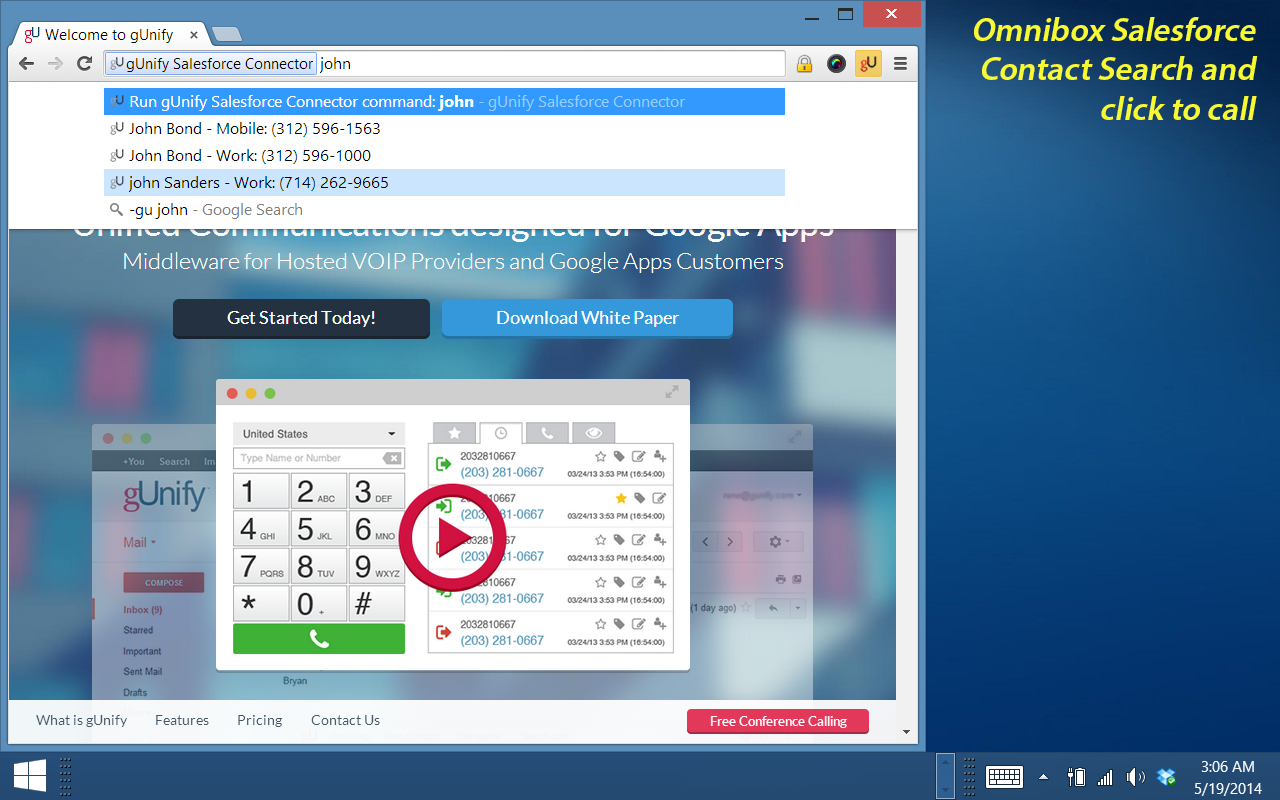Open the Pricing page link

[260, 720]
